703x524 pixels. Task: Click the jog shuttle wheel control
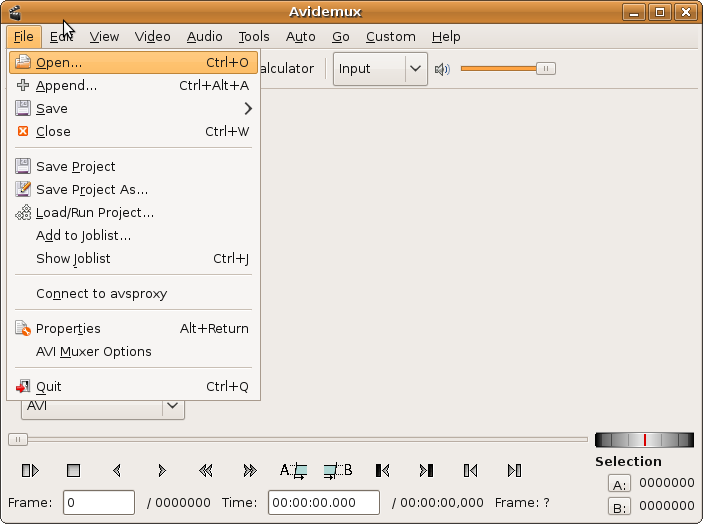644,440
